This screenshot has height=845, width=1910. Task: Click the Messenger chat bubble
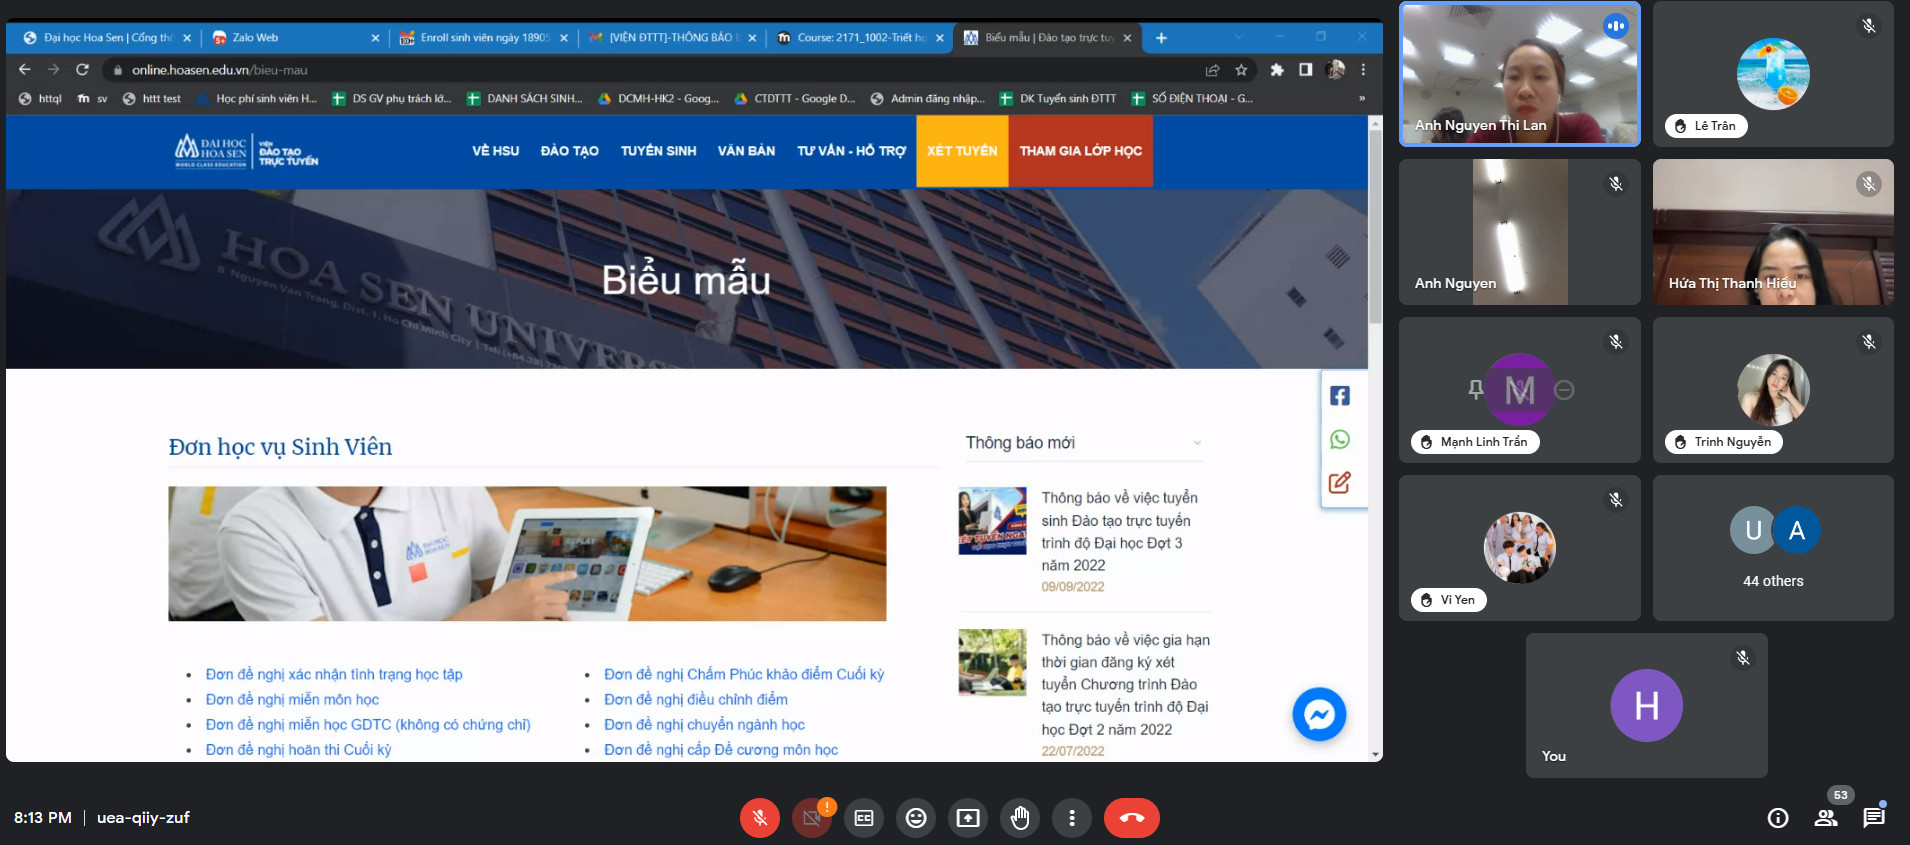[1318, 714]
